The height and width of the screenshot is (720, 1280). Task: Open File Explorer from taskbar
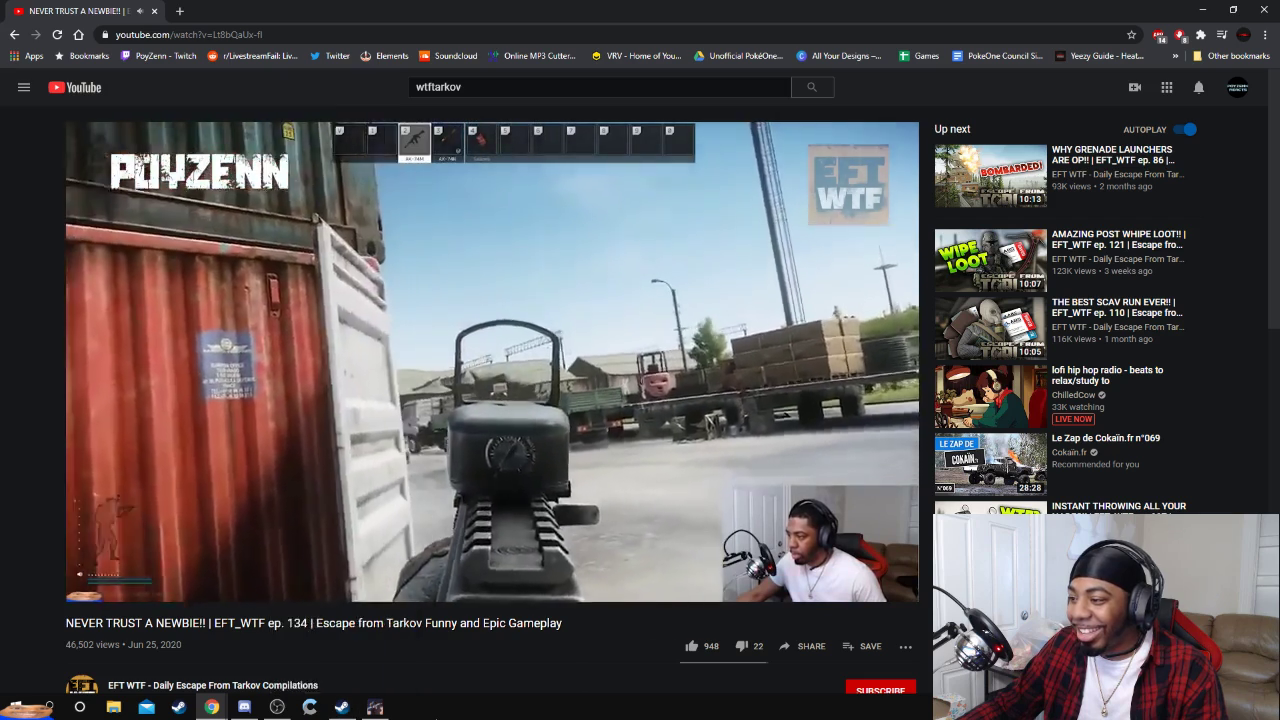point(114,707)
